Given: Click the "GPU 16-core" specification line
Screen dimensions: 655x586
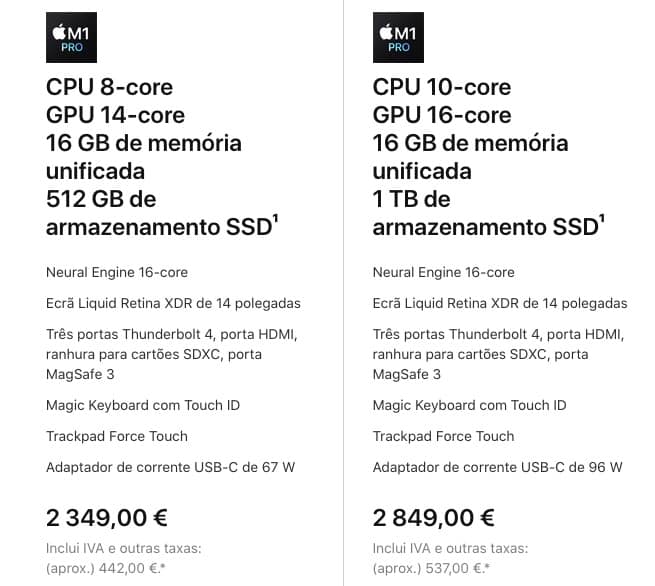Looking at the screenshot, I should (442, 114).
